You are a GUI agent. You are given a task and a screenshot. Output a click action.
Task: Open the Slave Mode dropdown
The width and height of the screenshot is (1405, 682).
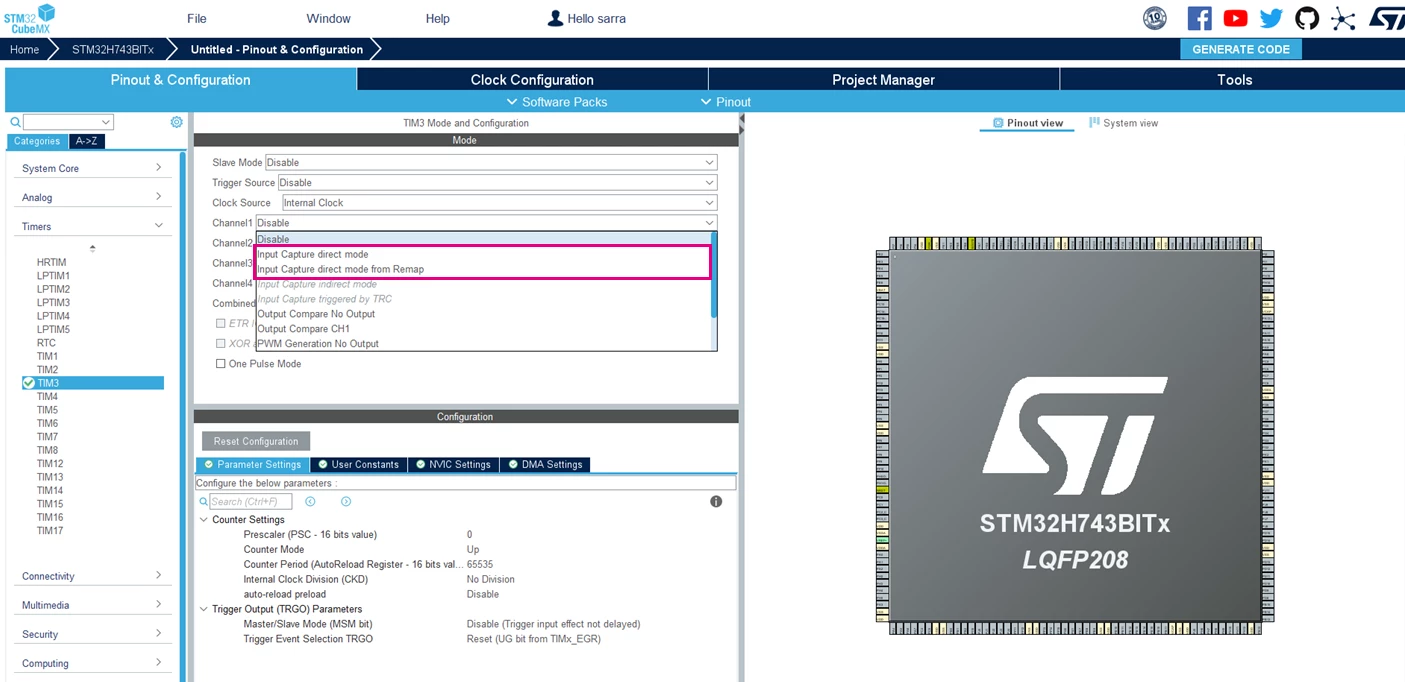(x=491, y=162)
